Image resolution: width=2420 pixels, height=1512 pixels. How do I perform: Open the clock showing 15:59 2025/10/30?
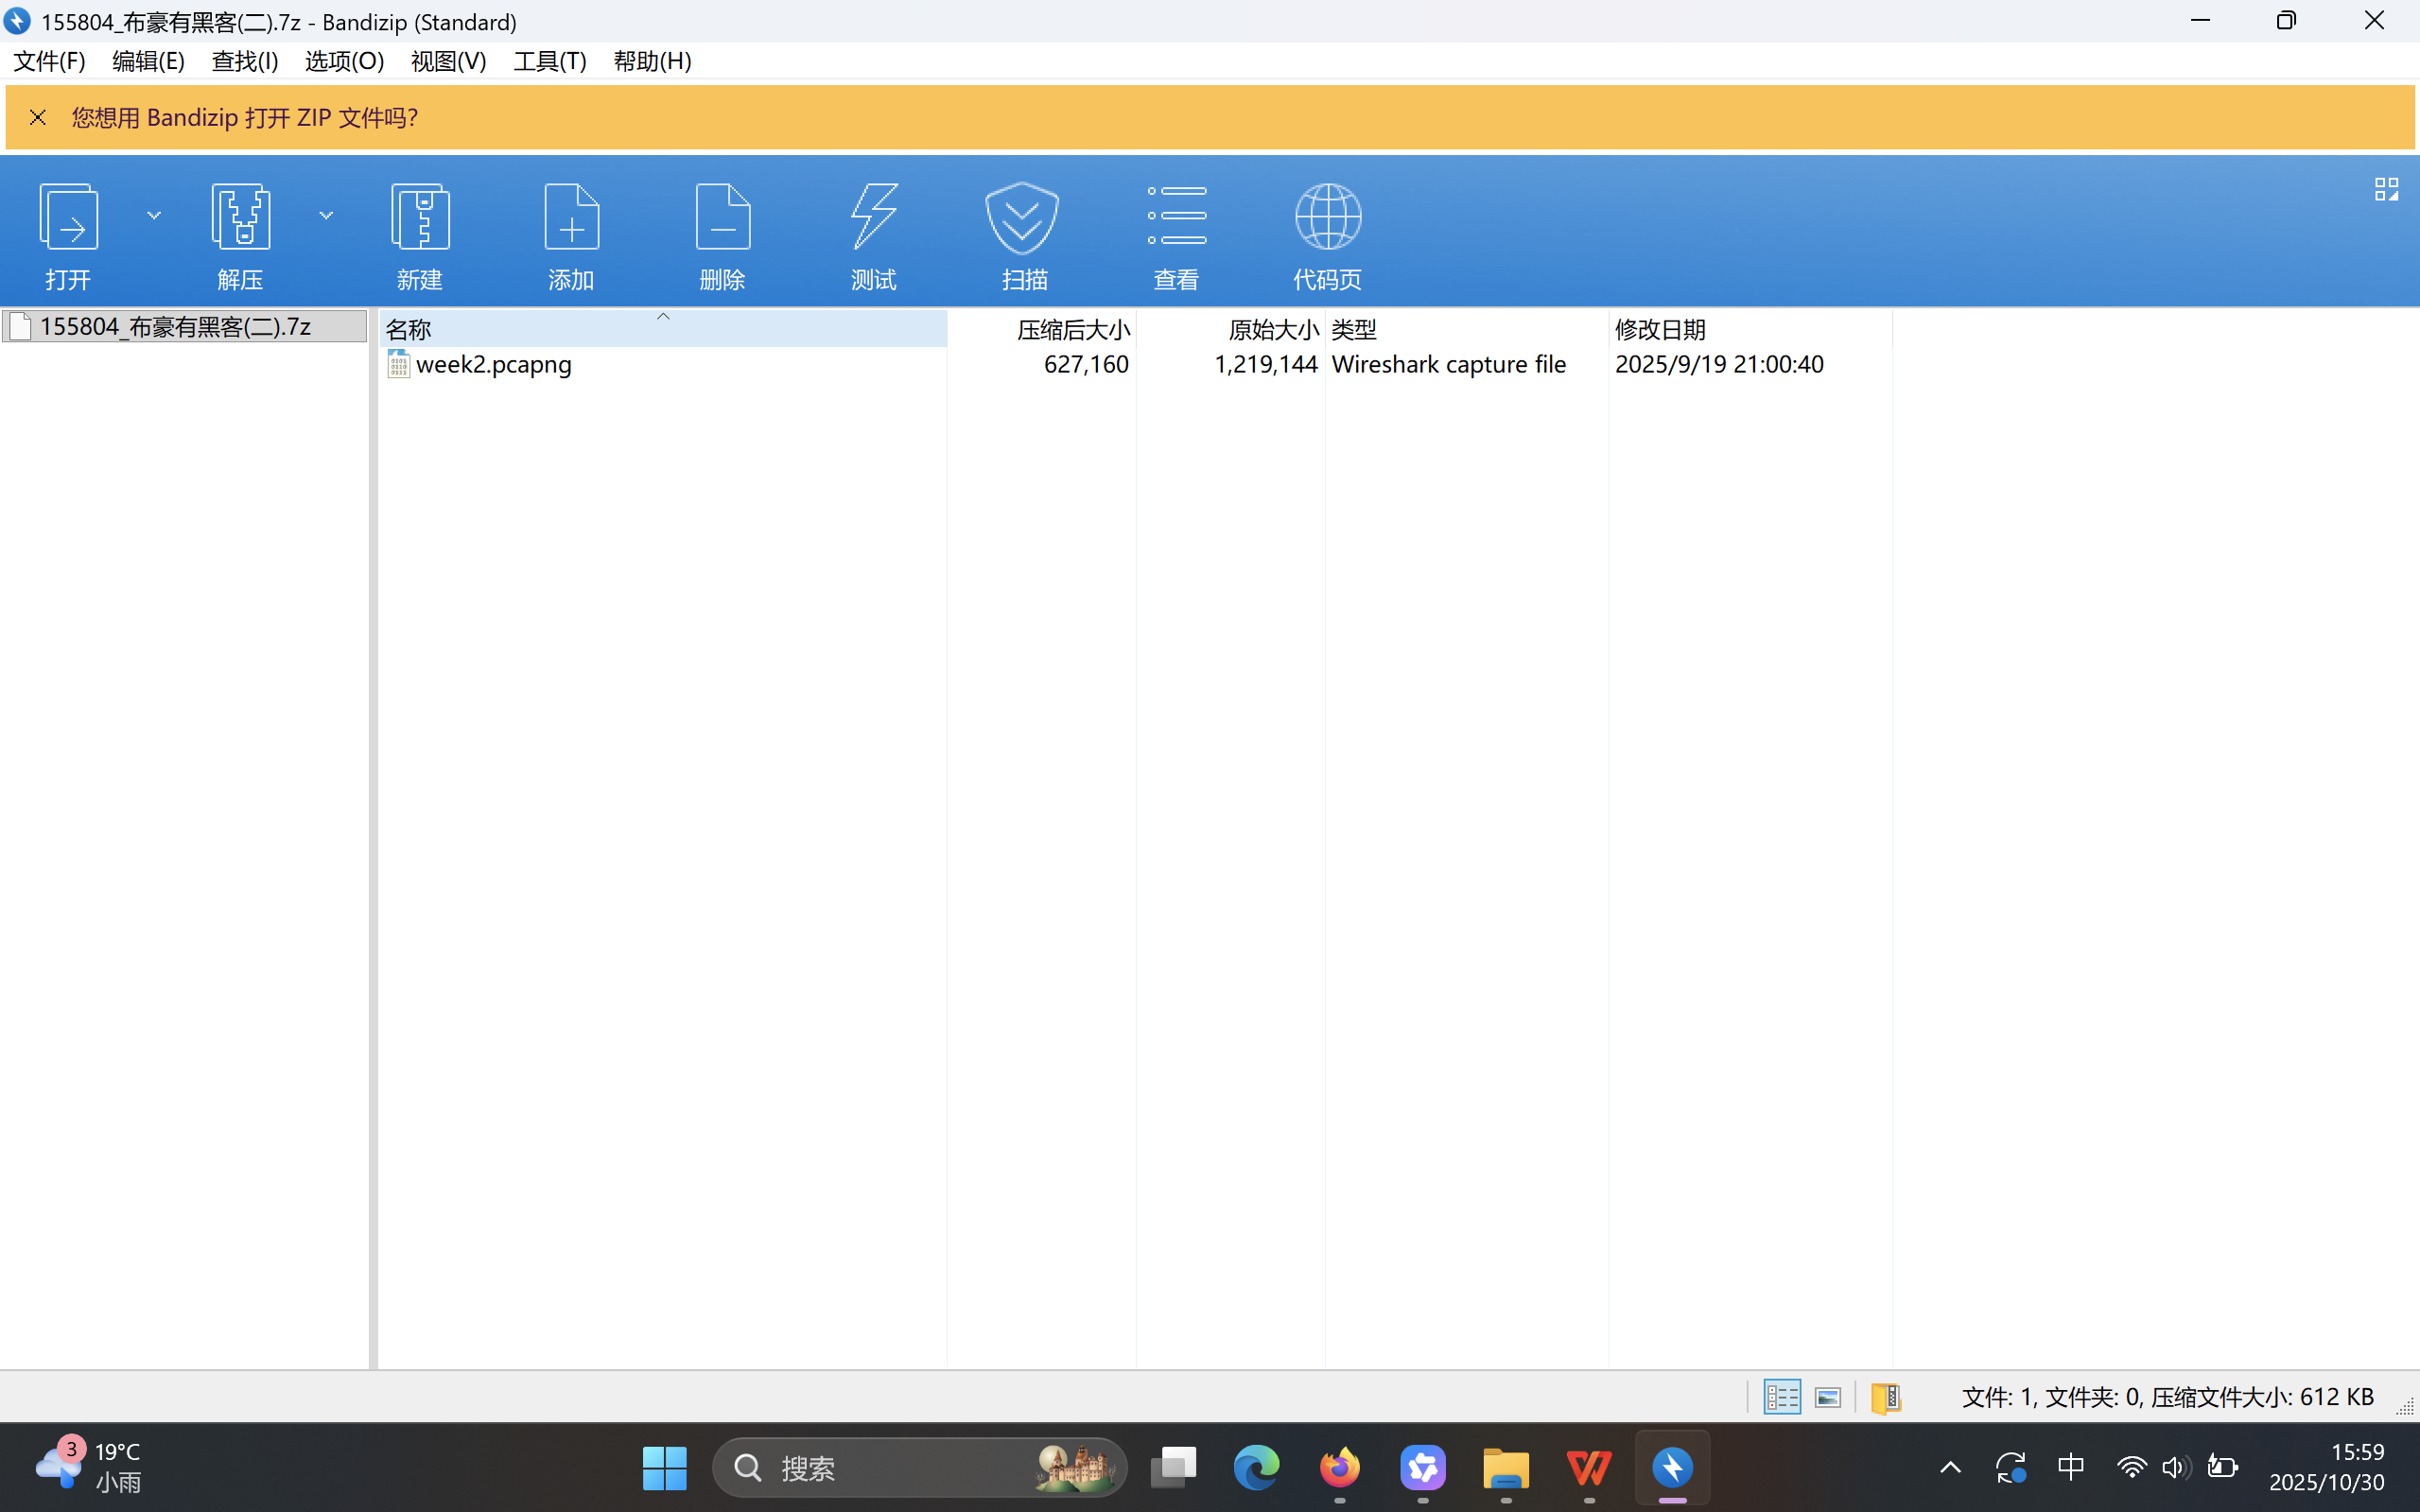pyautogui.click(x=2328, y=1467)
